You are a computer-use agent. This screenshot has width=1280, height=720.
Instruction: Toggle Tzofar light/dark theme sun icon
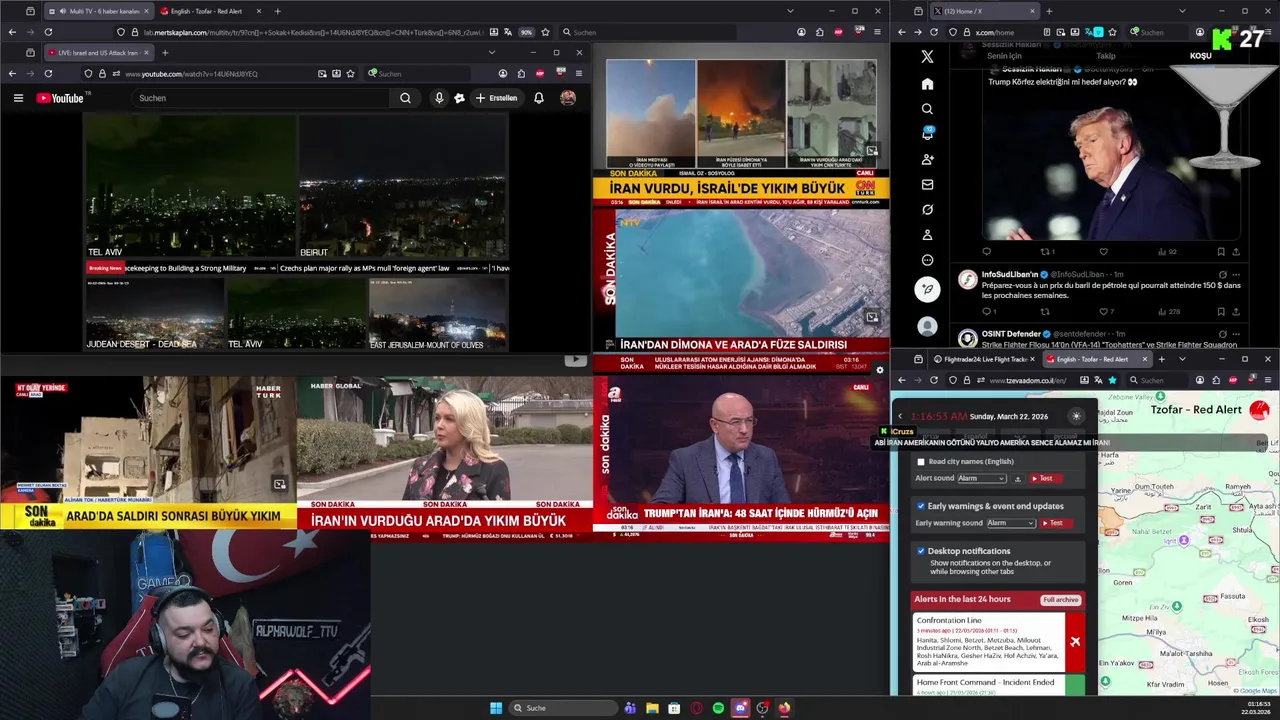[x=1076, y=416]
